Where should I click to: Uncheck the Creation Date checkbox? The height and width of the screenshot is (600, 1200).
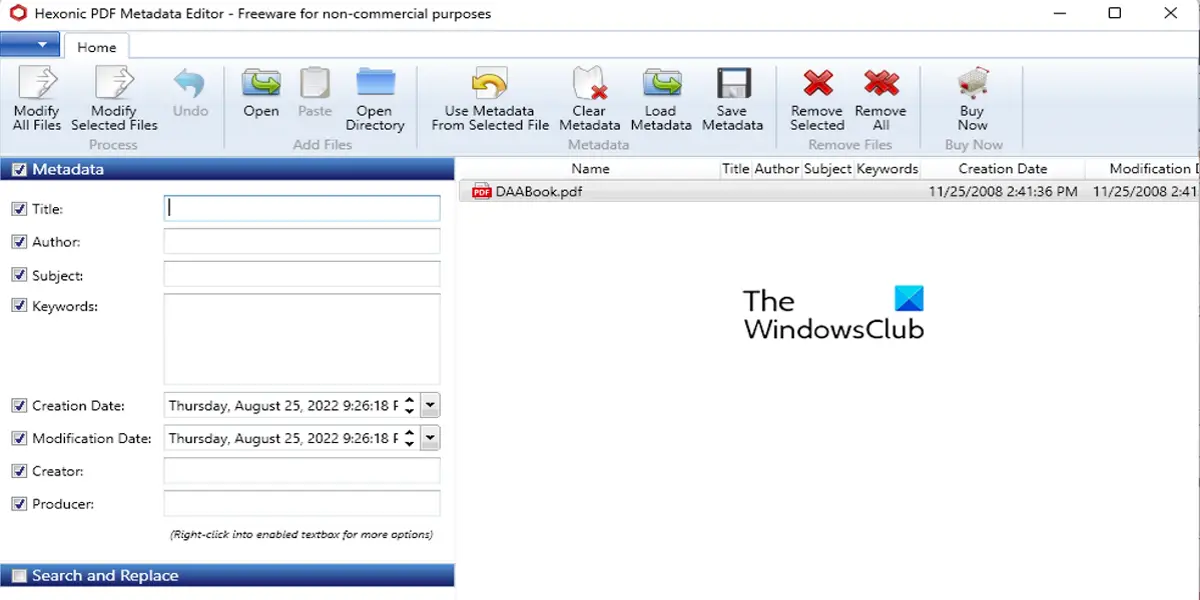click(x=19, y=406)
